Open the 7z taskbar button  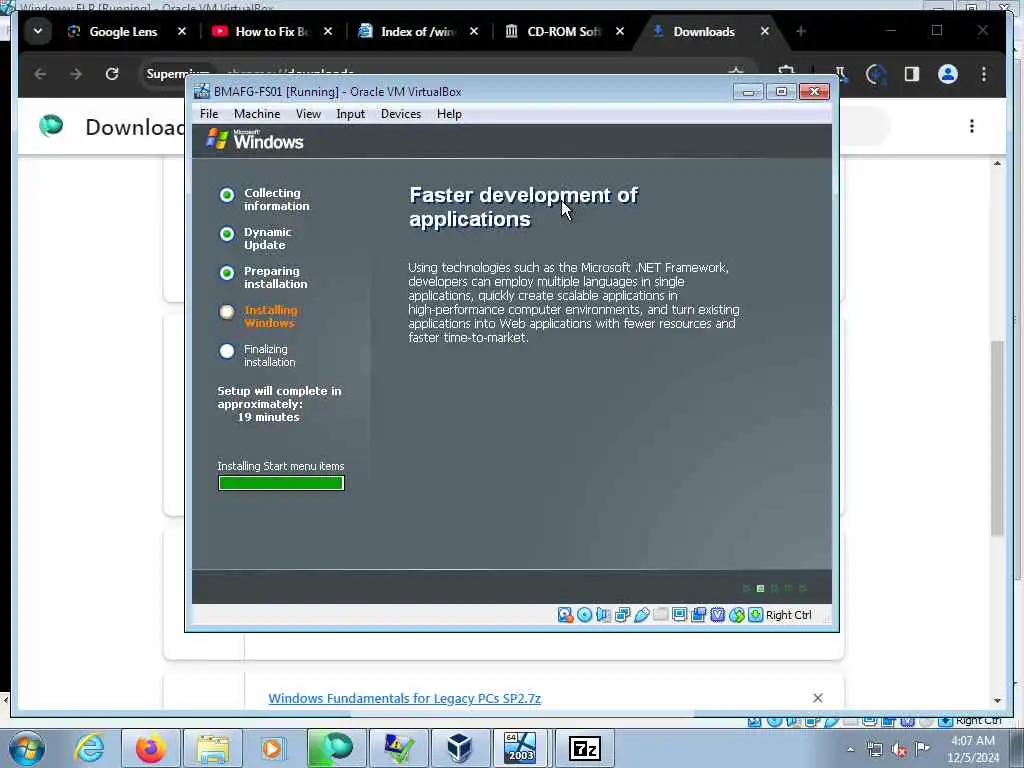584,748
